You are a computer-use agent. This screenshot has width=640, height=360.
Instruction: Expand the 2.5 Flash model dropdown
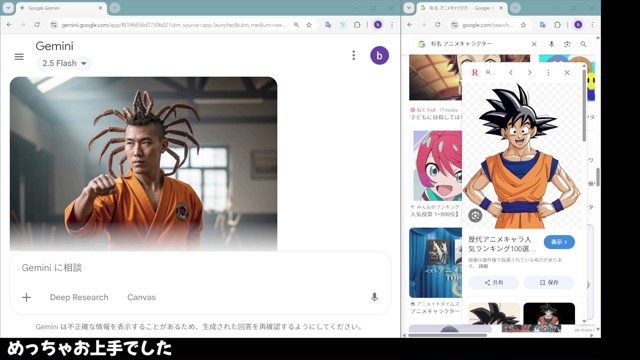(x=64, y=63)
